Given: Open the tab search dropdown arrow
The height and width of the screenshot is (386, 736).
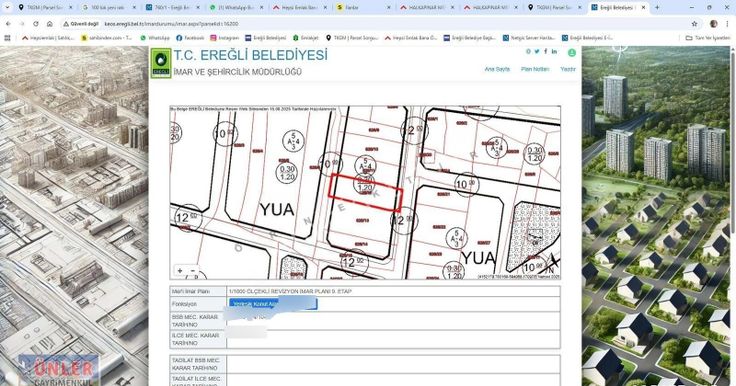Looking at the screenshot, I should (x=7, y=8).
